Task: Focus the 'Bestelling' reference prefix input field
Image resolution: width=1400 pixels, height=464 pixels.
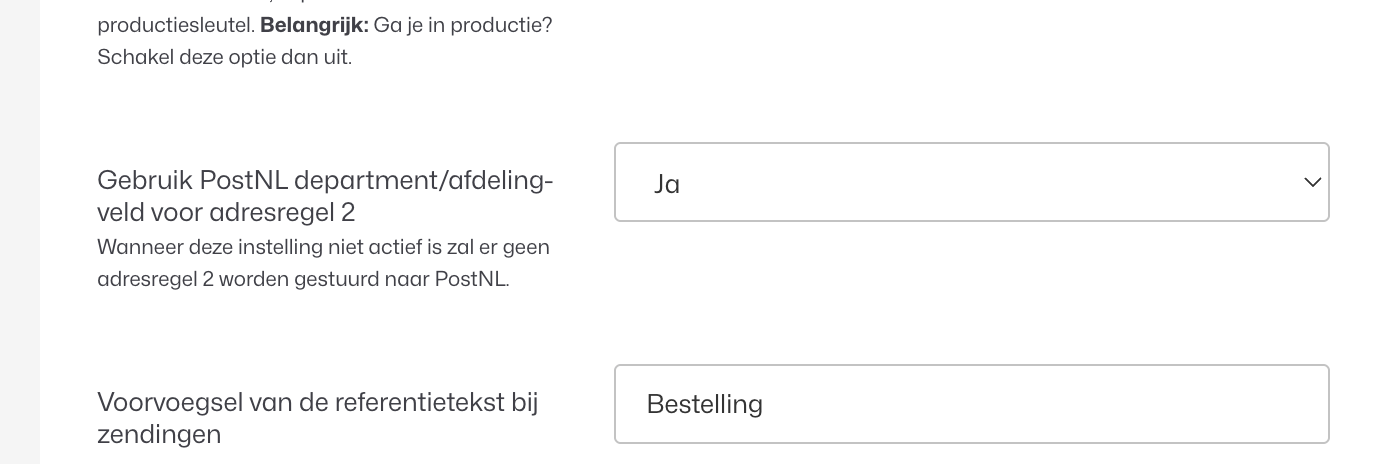Action: [x=970, y=404]
